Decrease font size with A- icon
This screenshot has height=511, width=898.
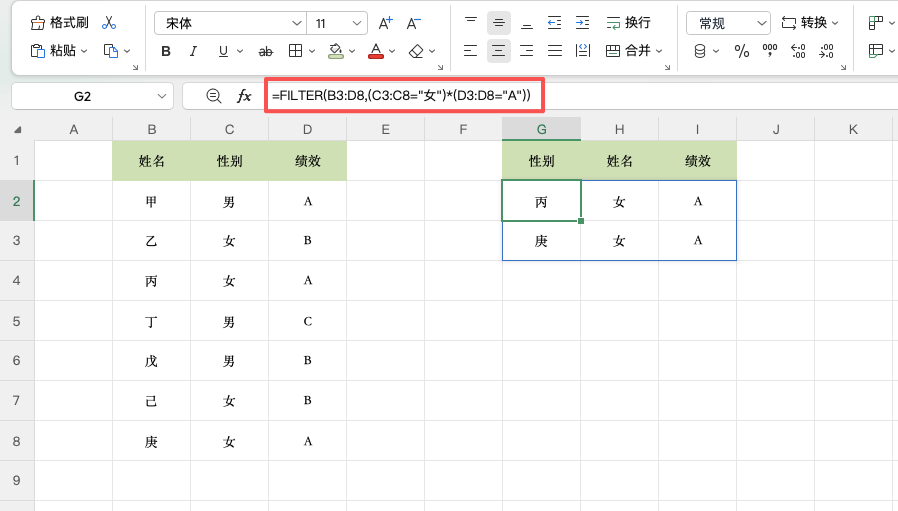[413, 23]
